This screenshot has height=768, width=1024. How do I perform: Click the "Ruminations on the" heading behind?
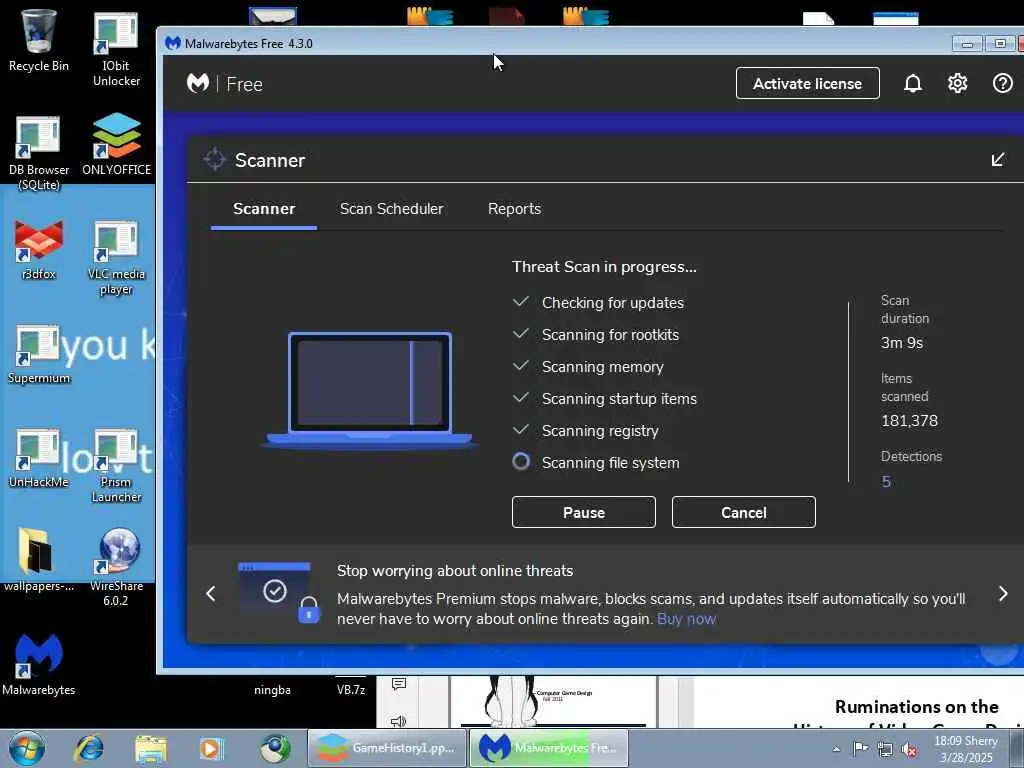point(916,707)
